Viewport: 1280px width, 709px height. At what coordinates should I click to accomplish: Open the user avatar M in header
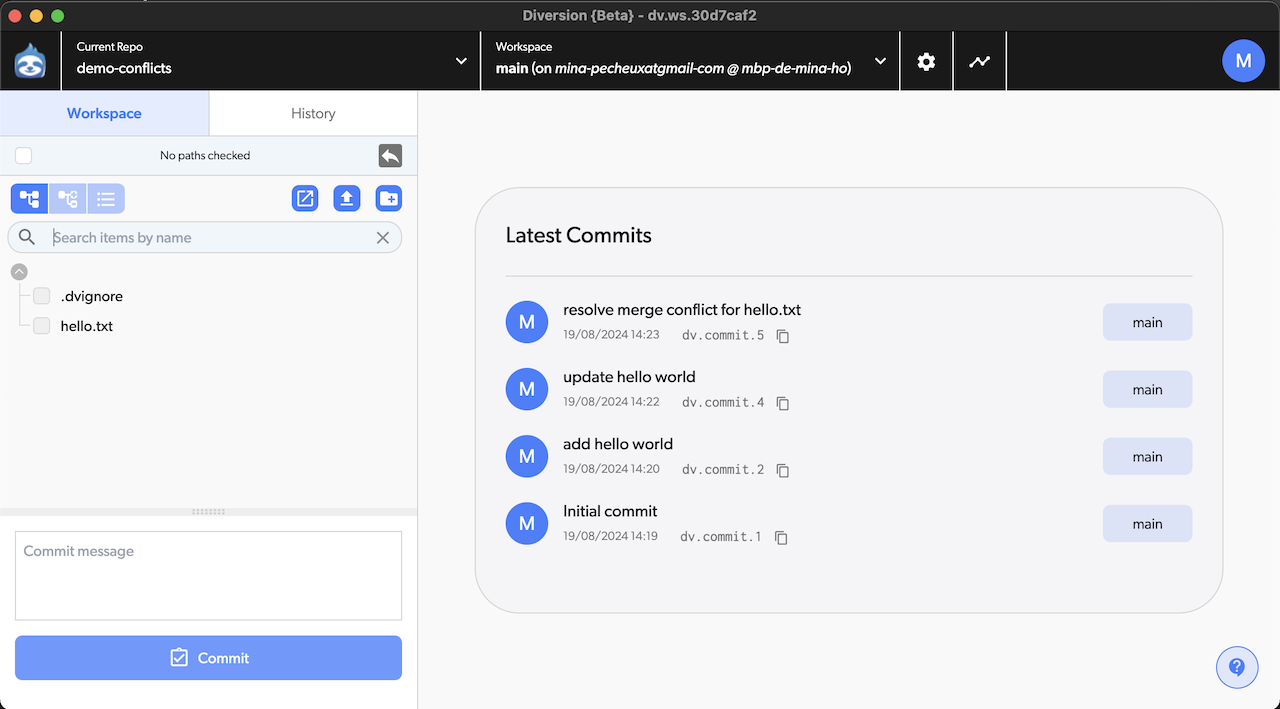click(1243, 61)
